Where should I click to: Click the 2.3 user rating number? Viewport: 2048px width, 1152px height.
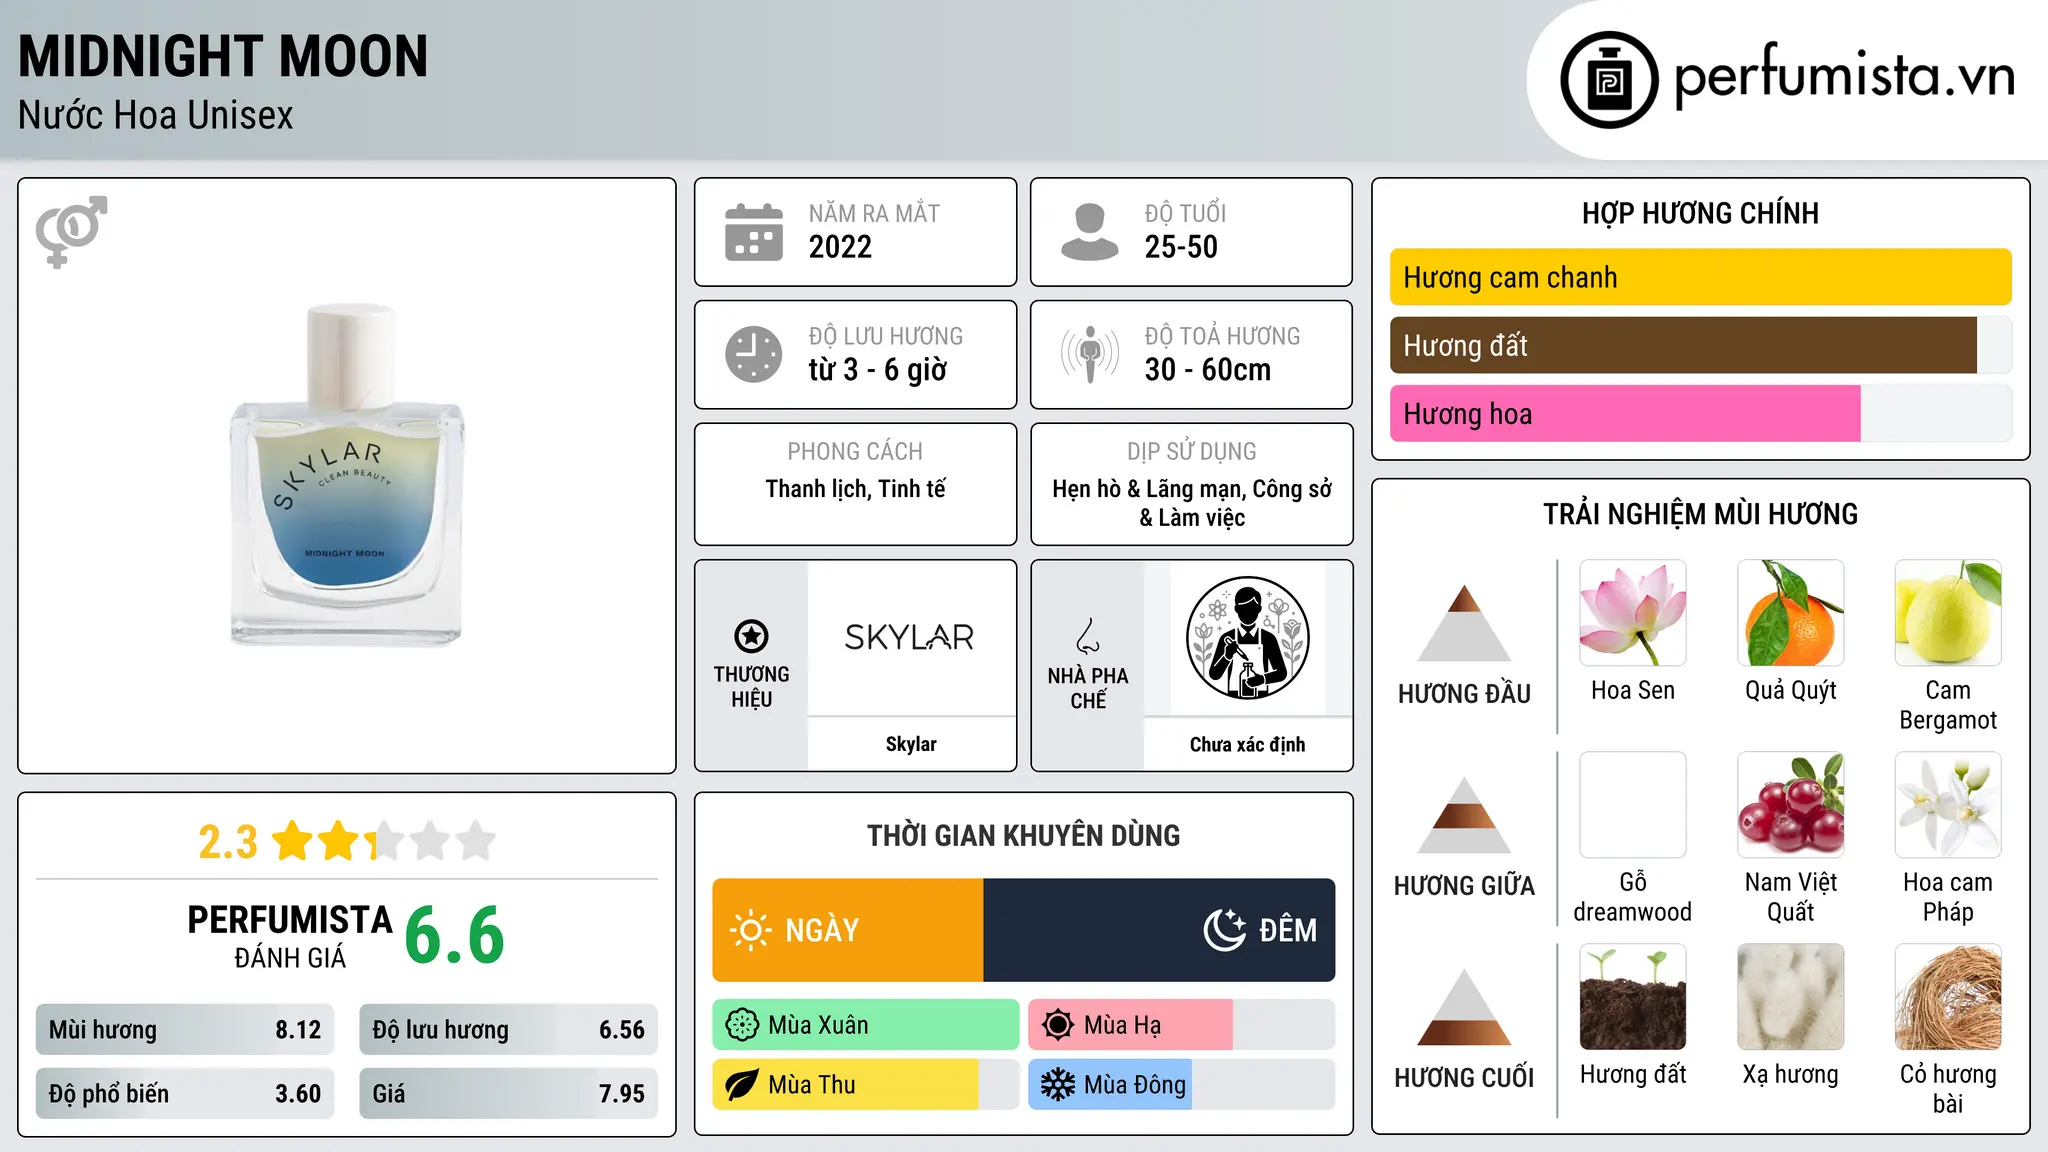[x=228, y=842]
